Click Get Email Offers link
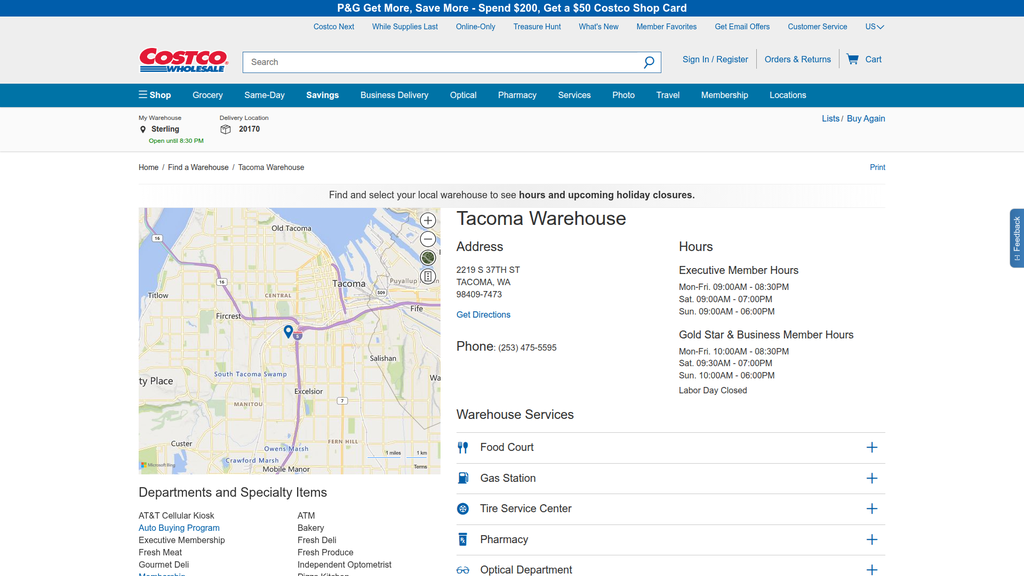 point(742,27)
